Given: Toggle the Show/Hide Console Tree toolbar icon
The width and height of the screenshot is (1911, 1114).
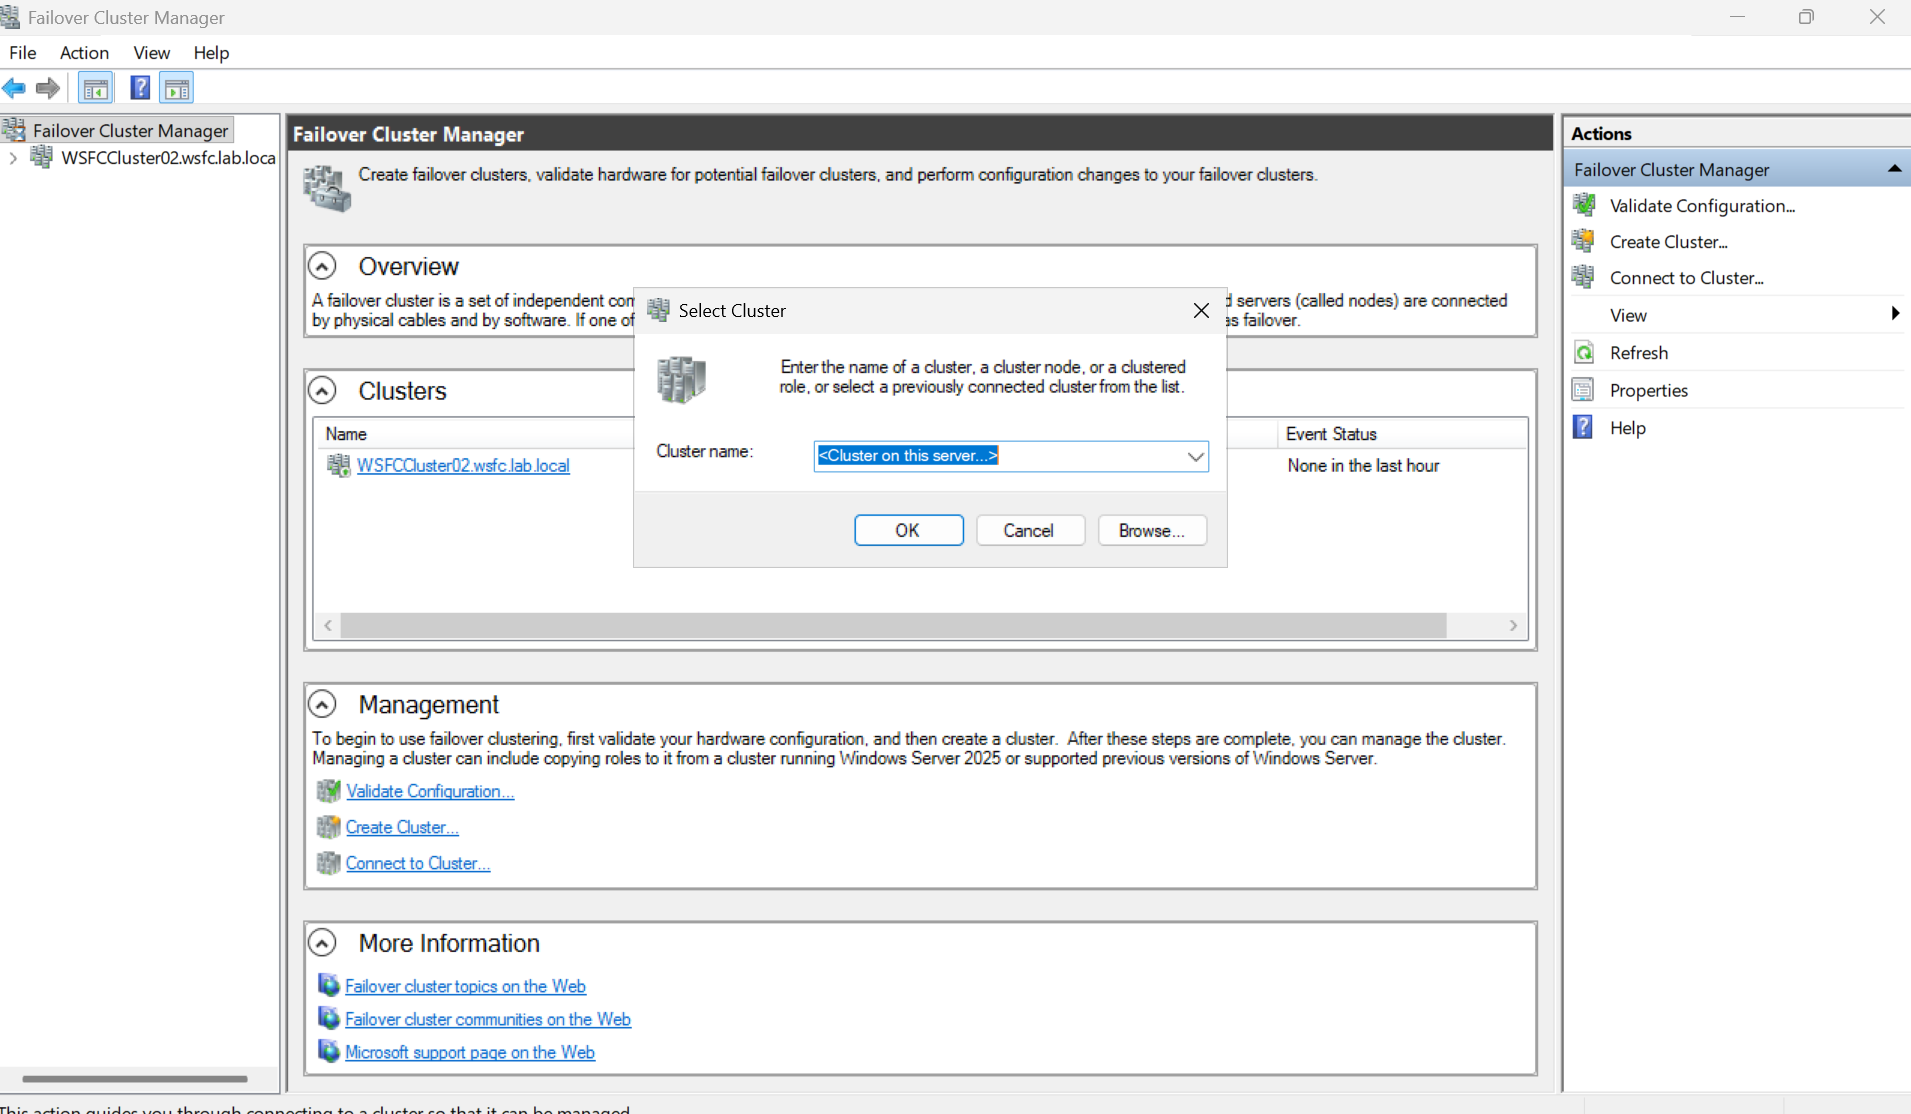Looking at the screenshot, I should pyautogui.click(x=96, y=88).
